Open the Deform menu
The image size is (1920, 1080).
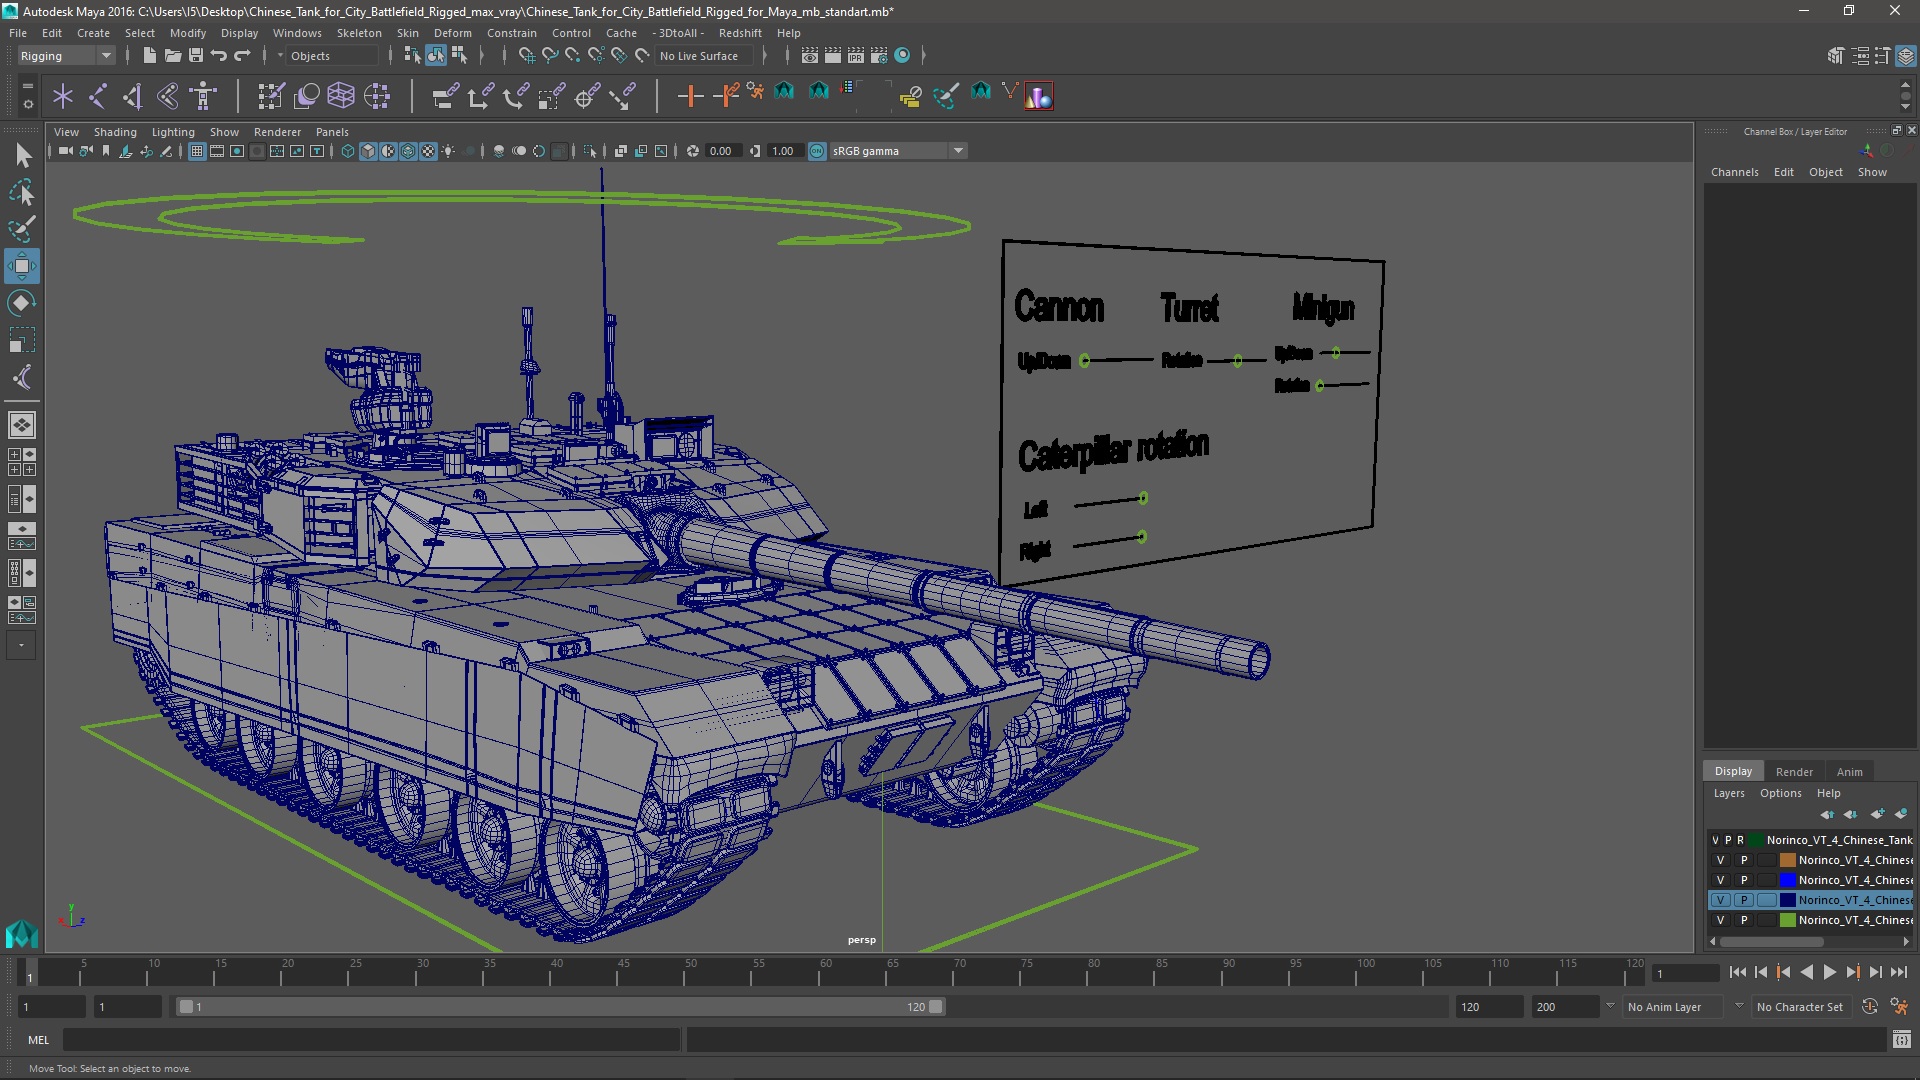click(452, 33)
